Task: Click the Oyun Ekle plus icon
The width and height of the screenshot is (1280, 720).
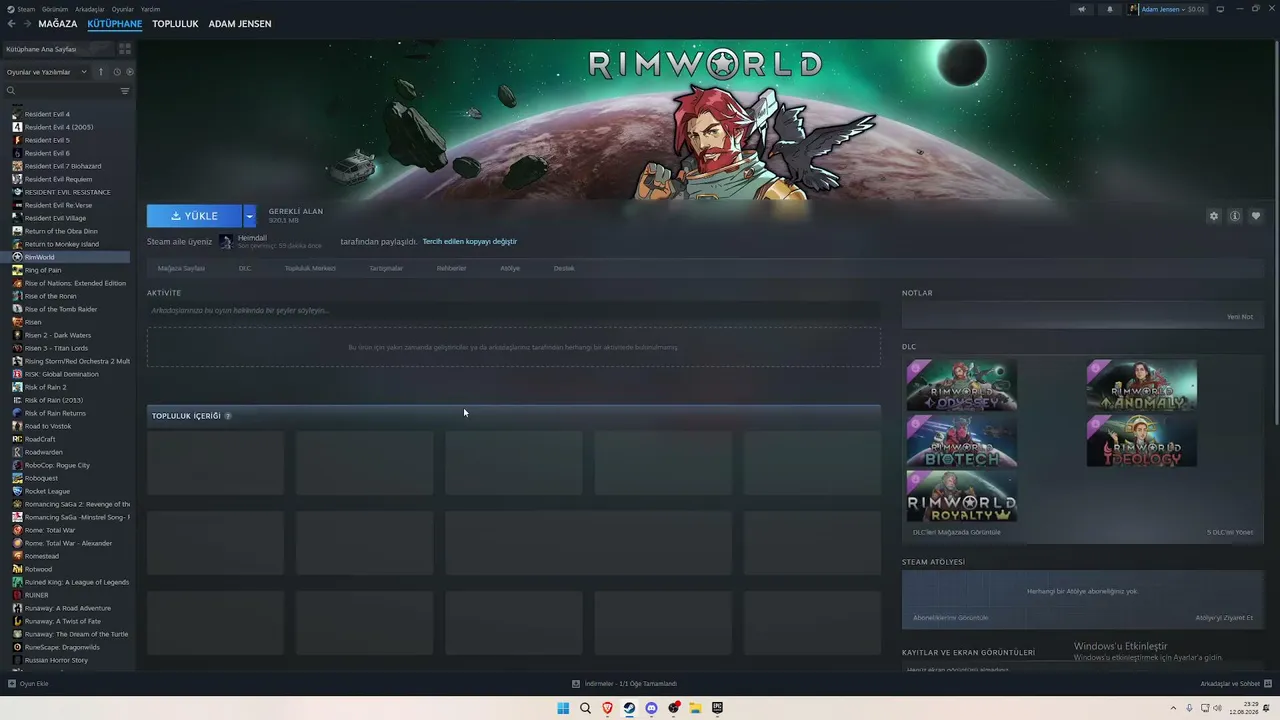Action: (12, 684)
